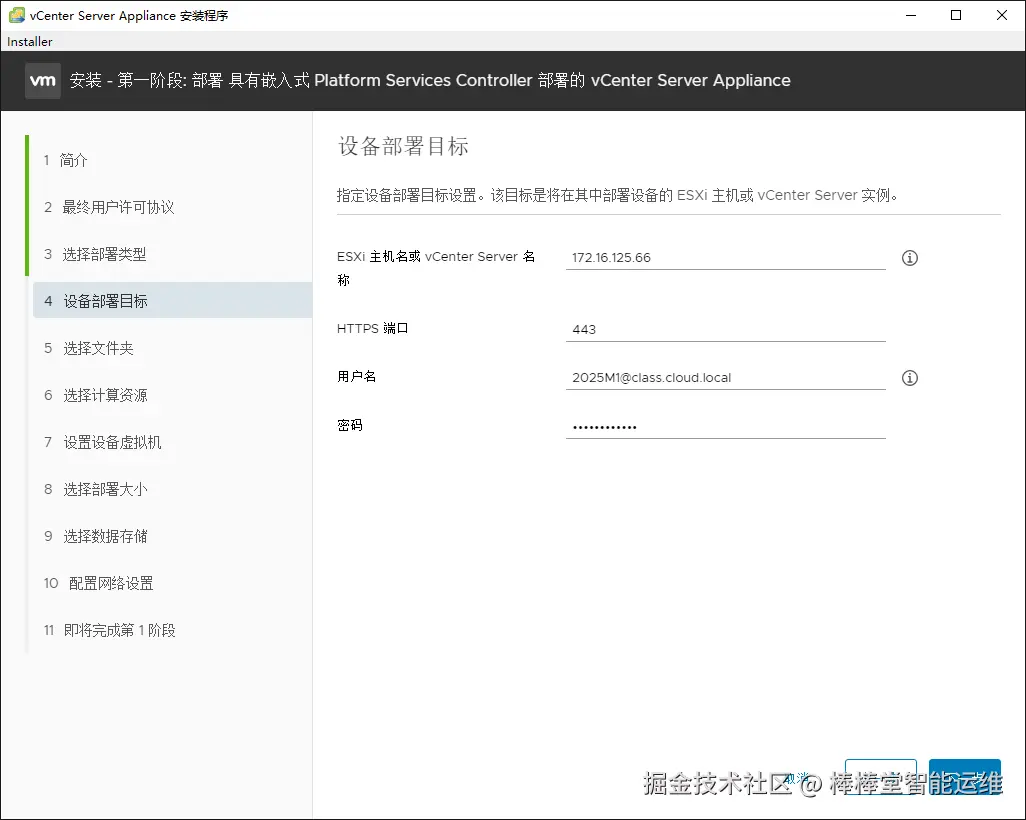1026x820 pixels.
Task: Go to step 2 最终用户许可协议
Action: [109, 207]
